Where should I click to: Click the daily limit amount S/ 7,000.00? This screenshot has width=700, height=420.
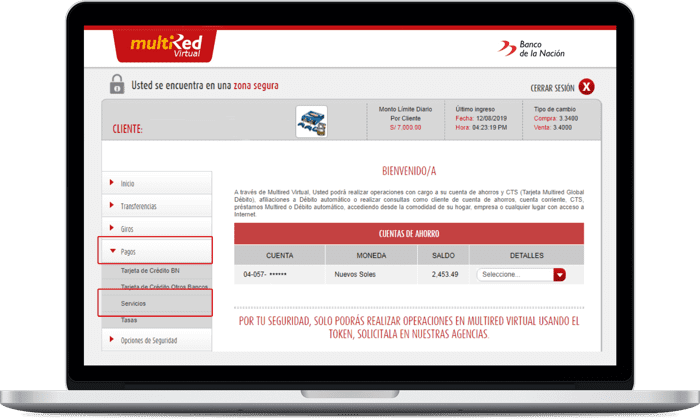pyautogui.click(x=405, y=128)
